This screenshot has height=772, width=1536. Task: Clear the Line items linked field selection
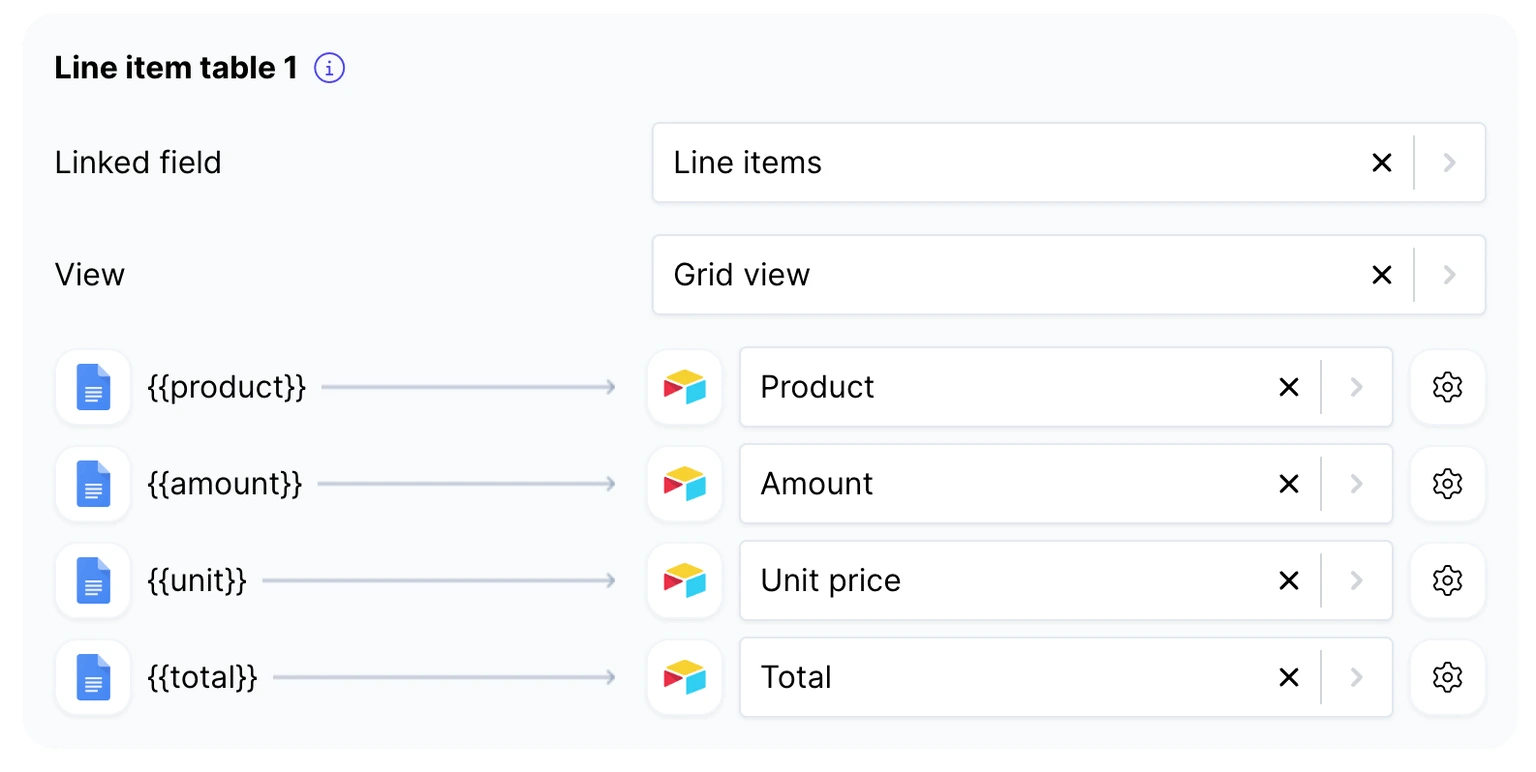coord(1381,162)
